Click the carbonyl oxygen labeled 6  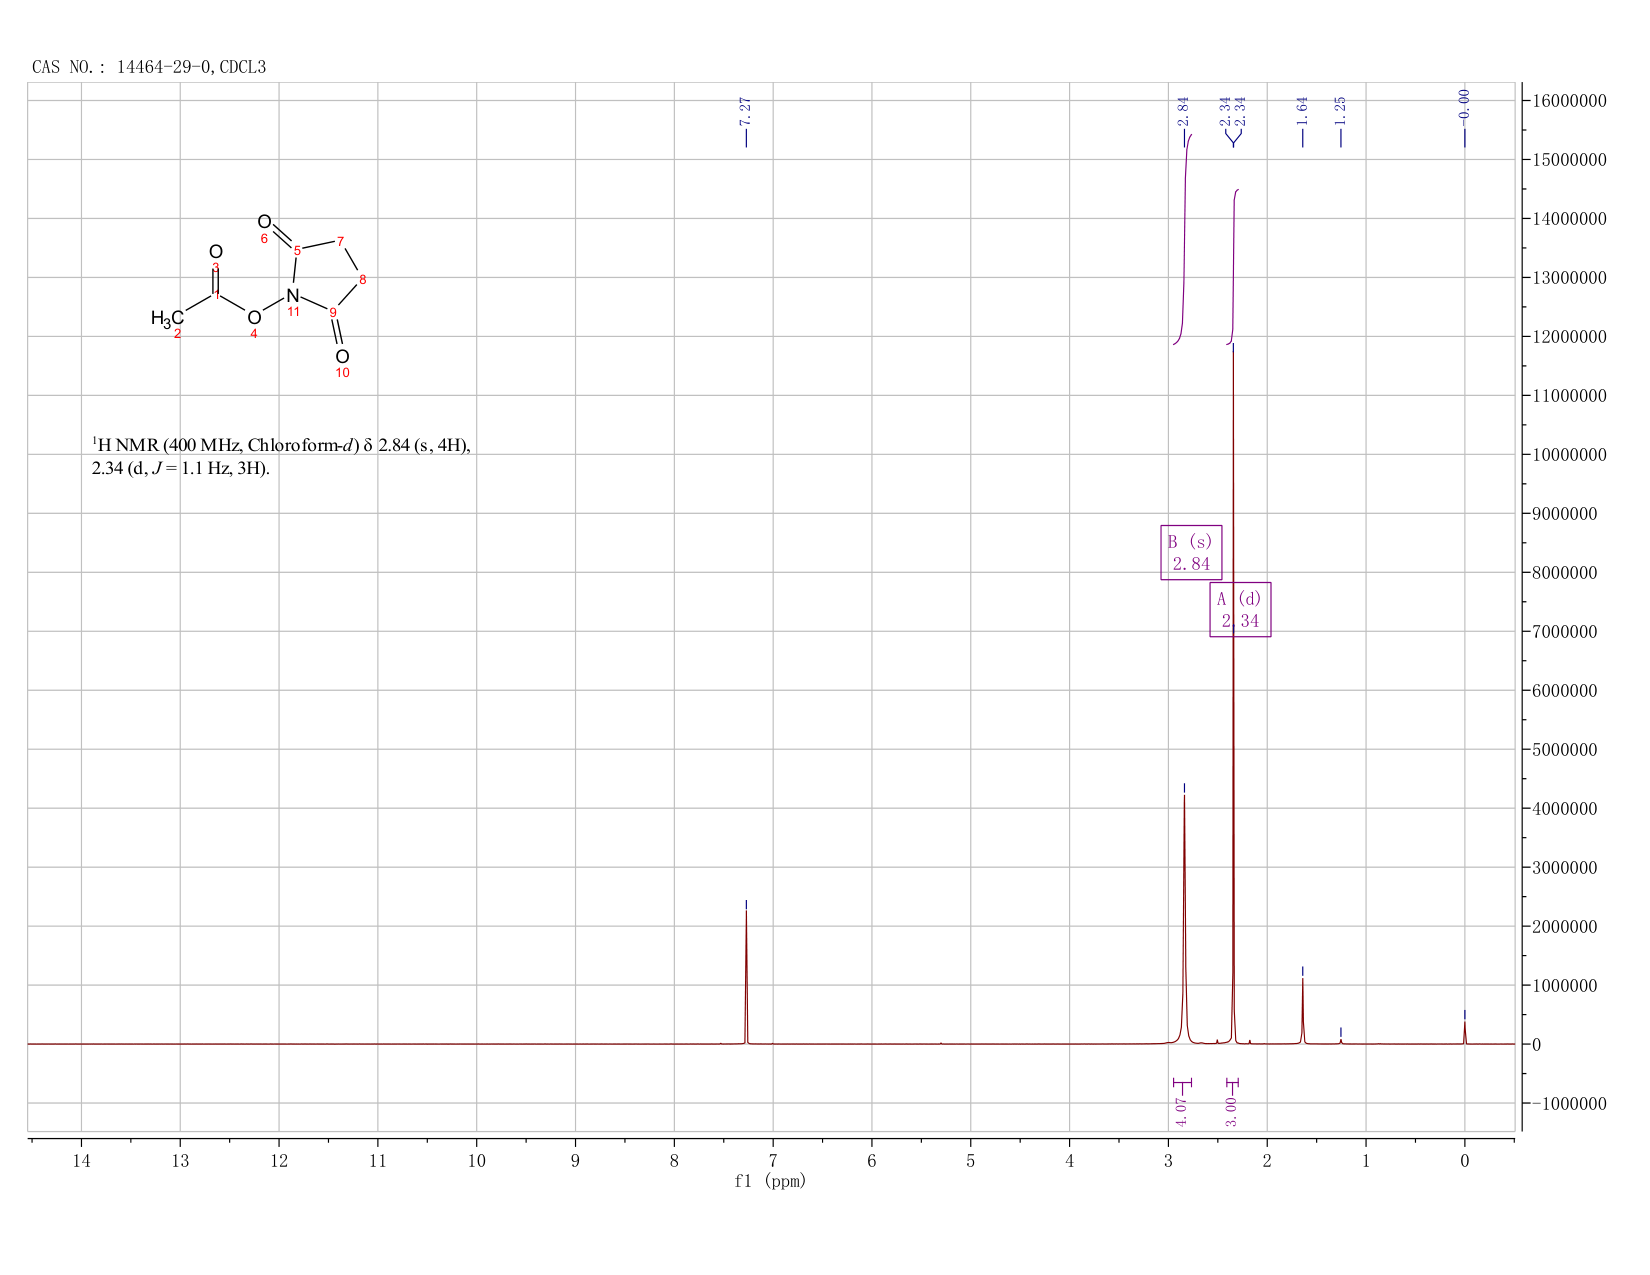pos(264,222)
